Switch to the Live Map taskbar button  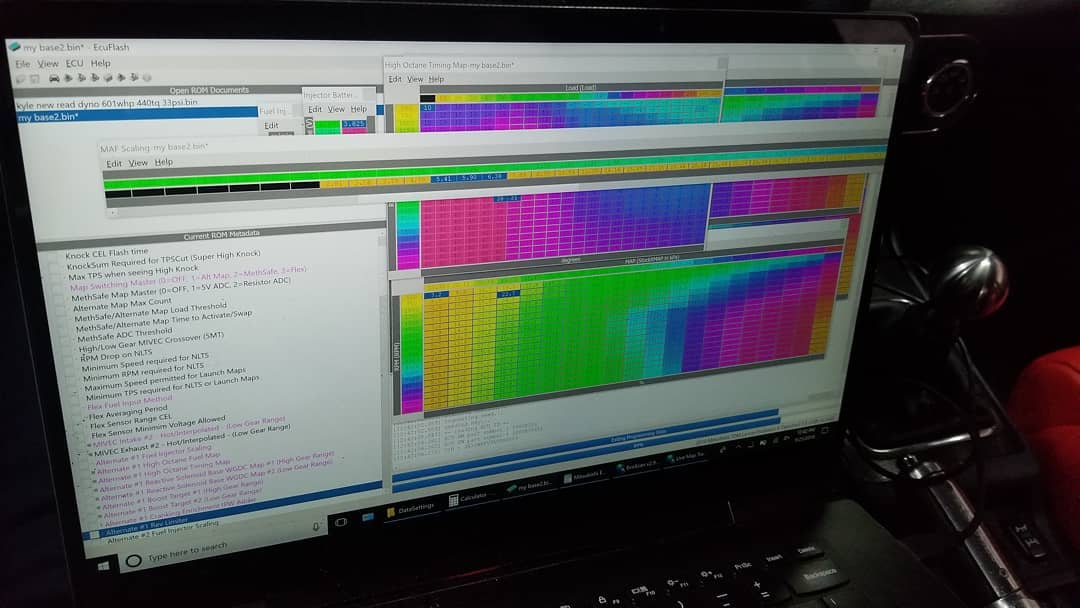[x=686, y=457]
